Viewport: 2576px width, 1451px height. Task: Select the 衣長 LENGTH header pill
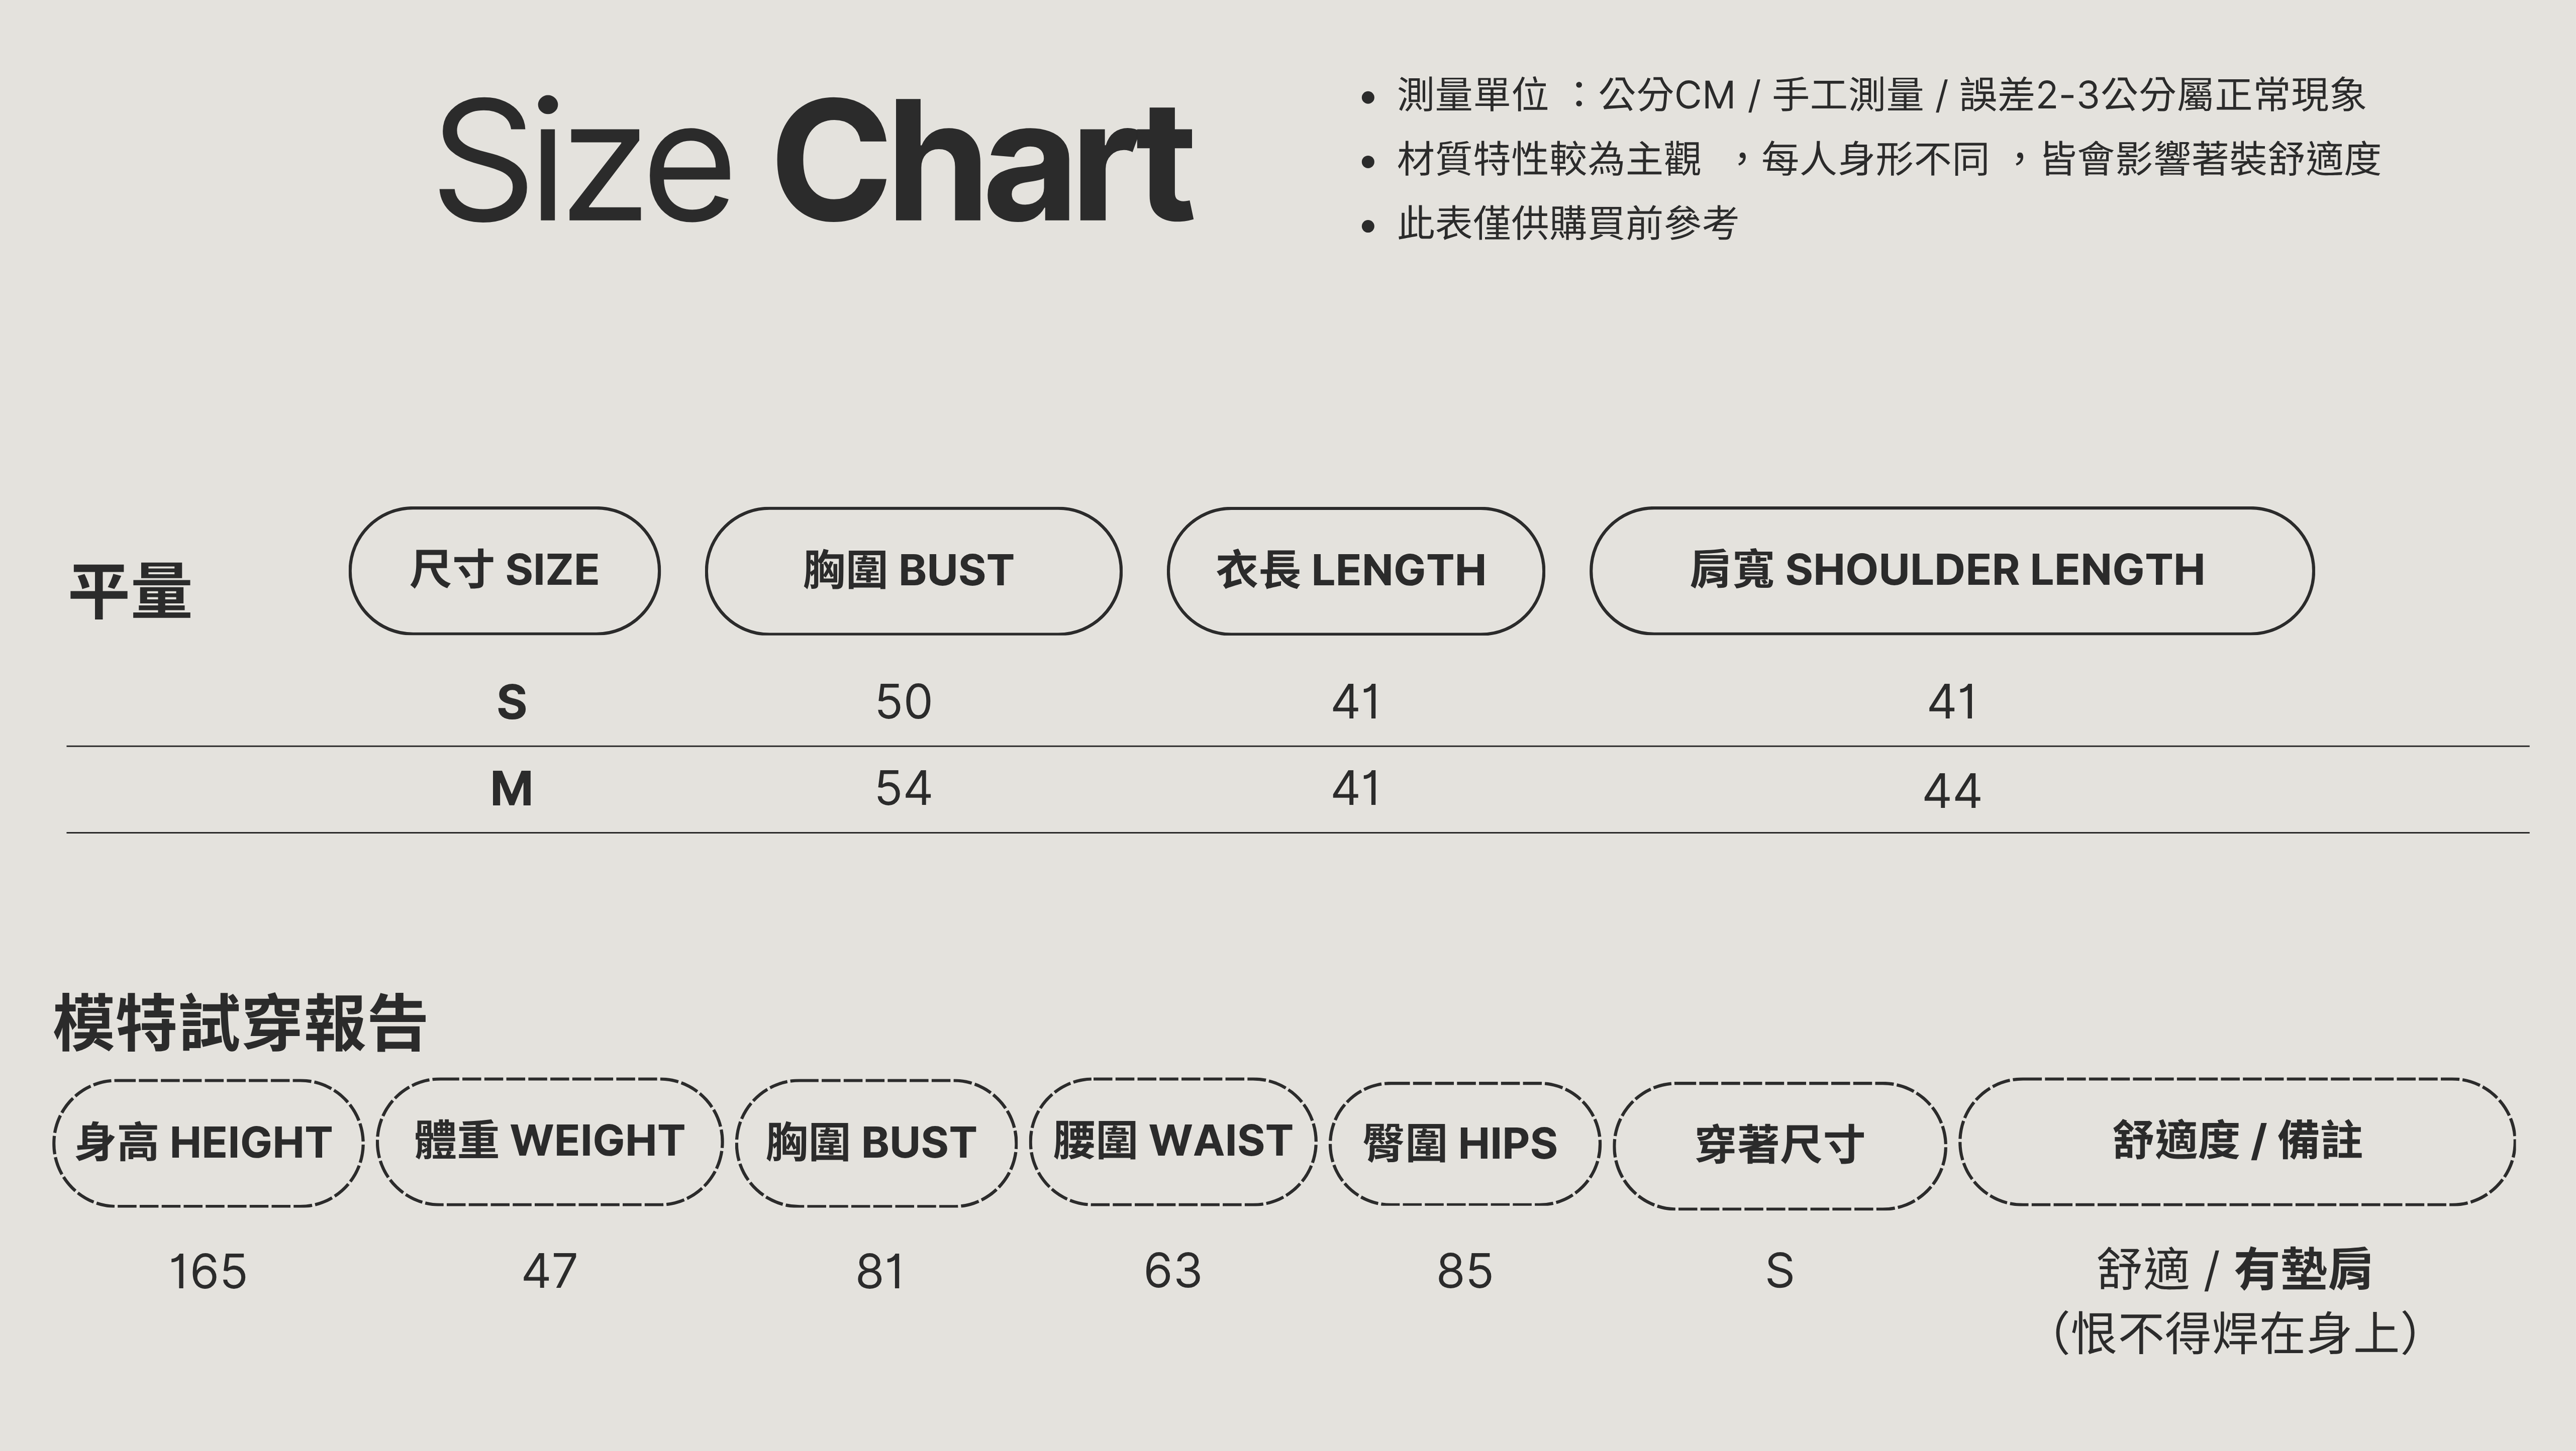1355,571
